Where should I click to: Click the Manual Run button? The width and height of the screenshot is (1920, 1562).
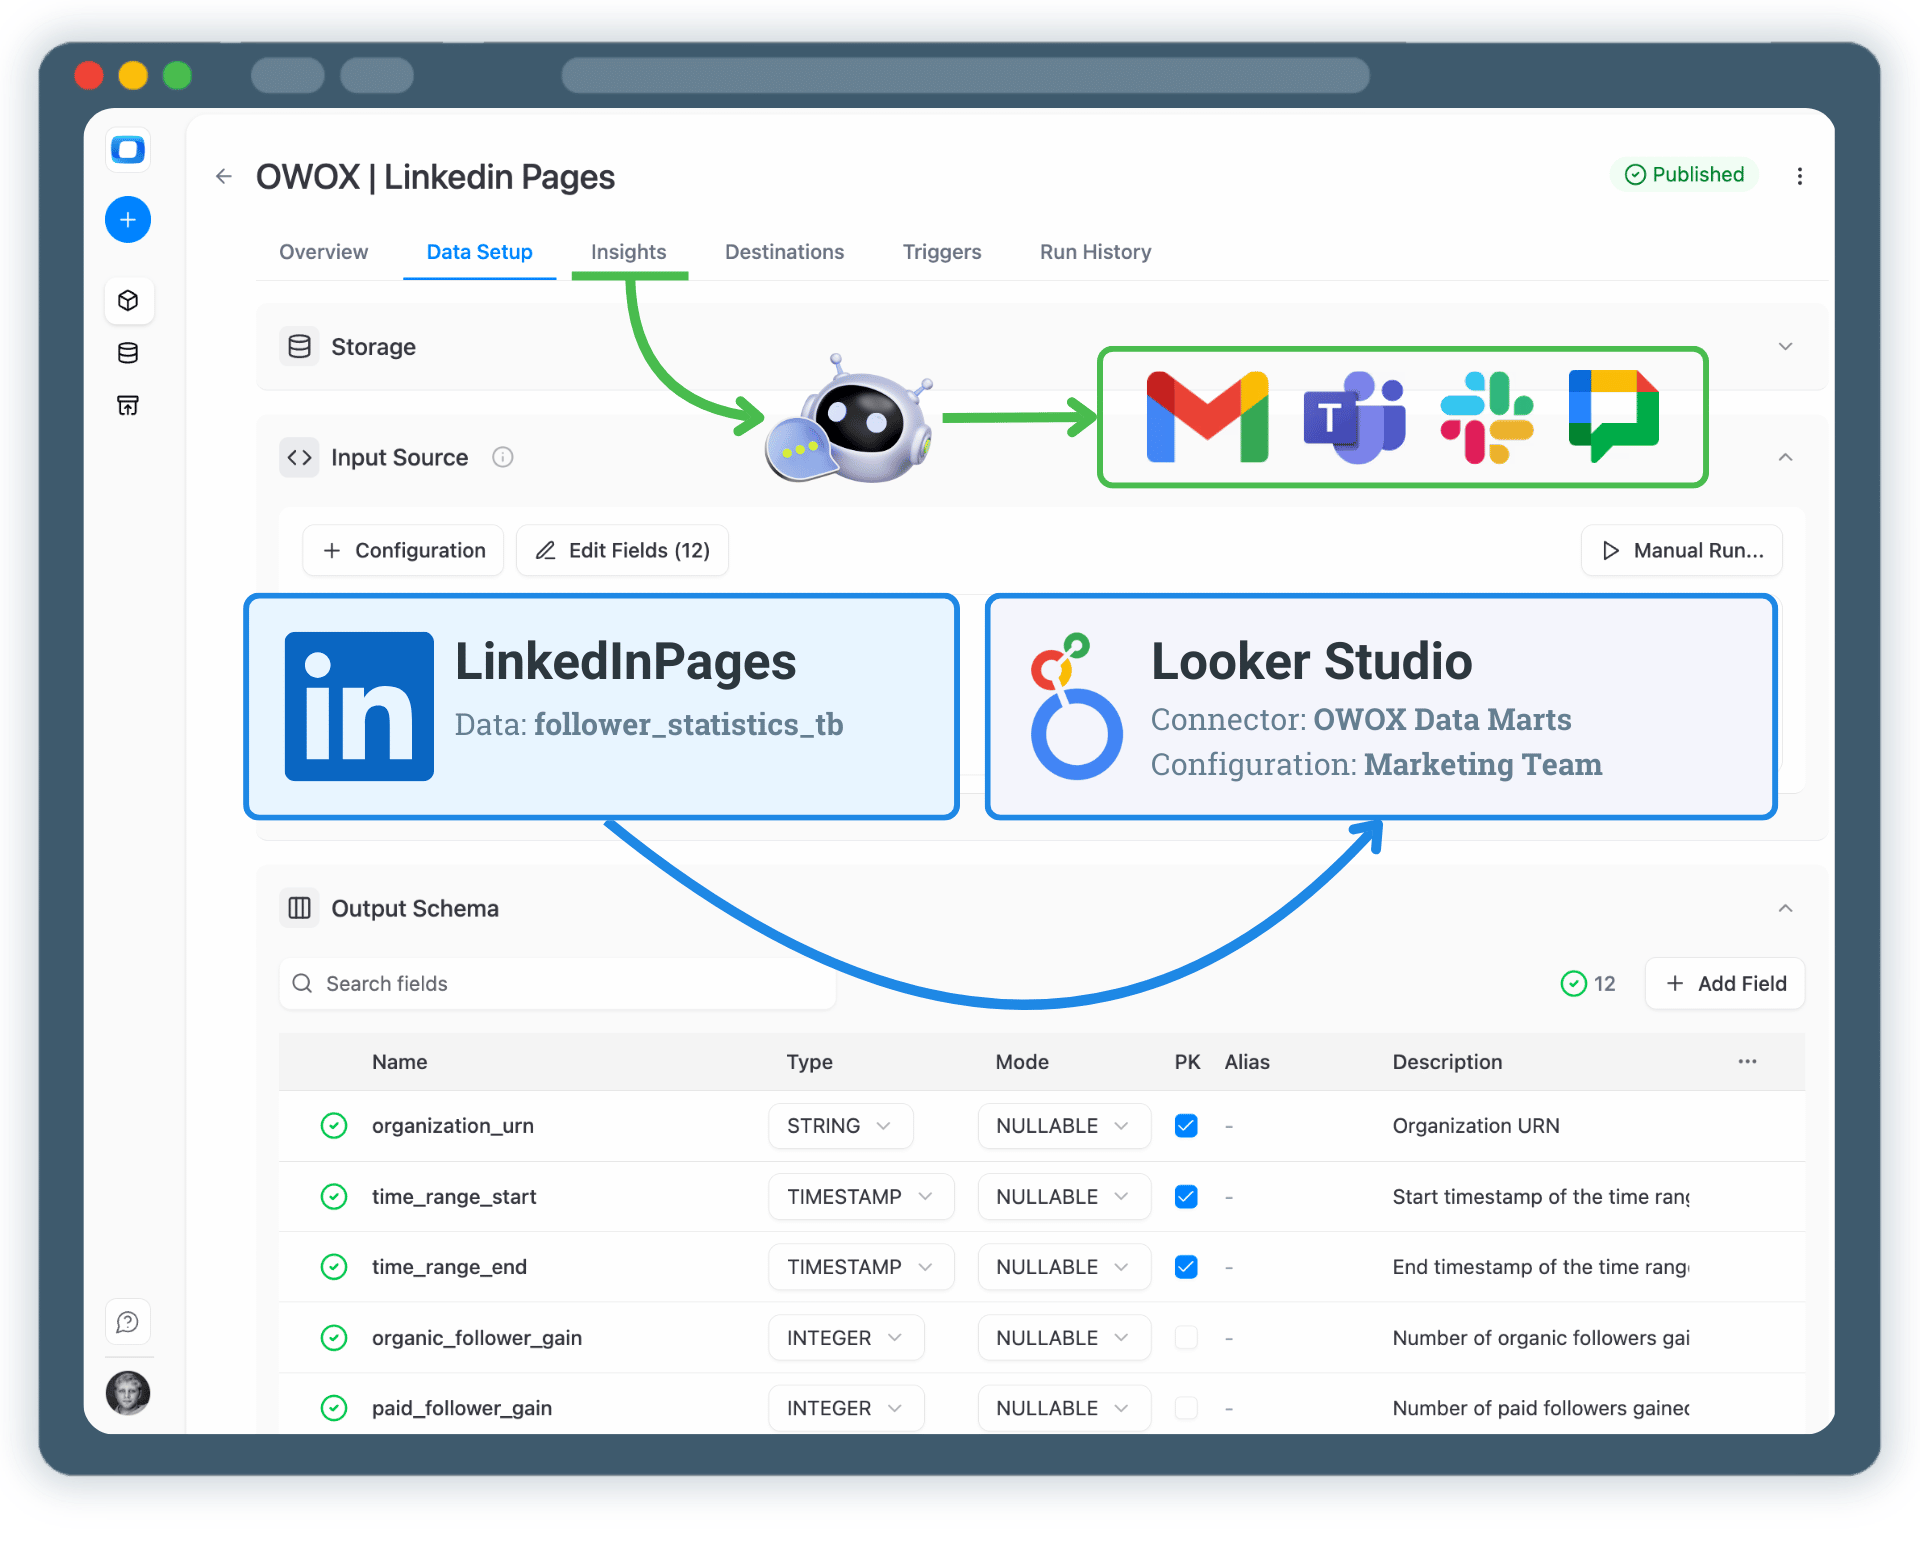tap(1680, 550)
